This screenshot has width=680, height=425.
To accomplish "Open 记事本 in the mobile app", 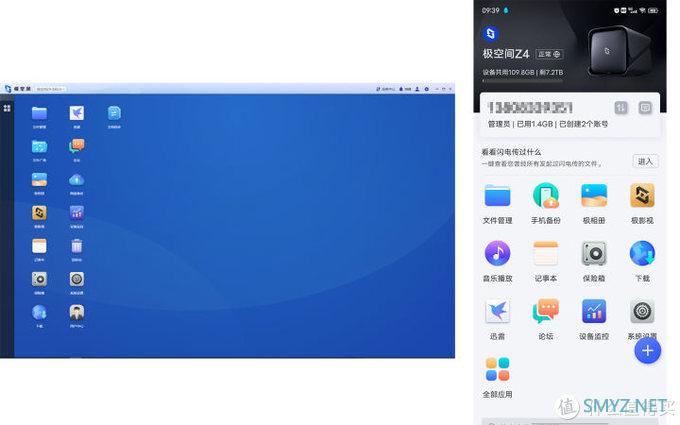I will coord(546,253).
